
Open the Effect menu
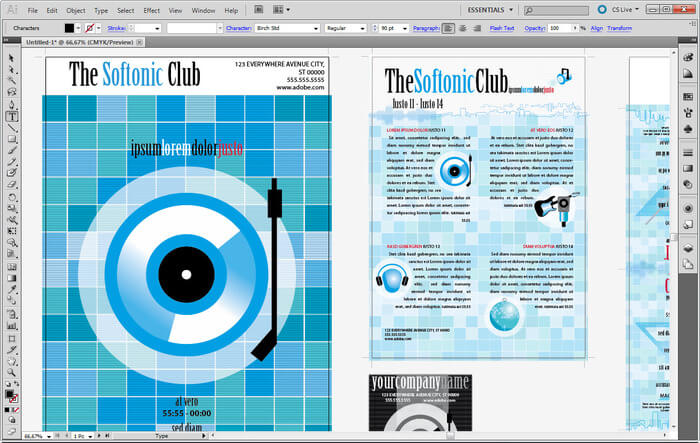pyautogui.click(x=151, y=10)
